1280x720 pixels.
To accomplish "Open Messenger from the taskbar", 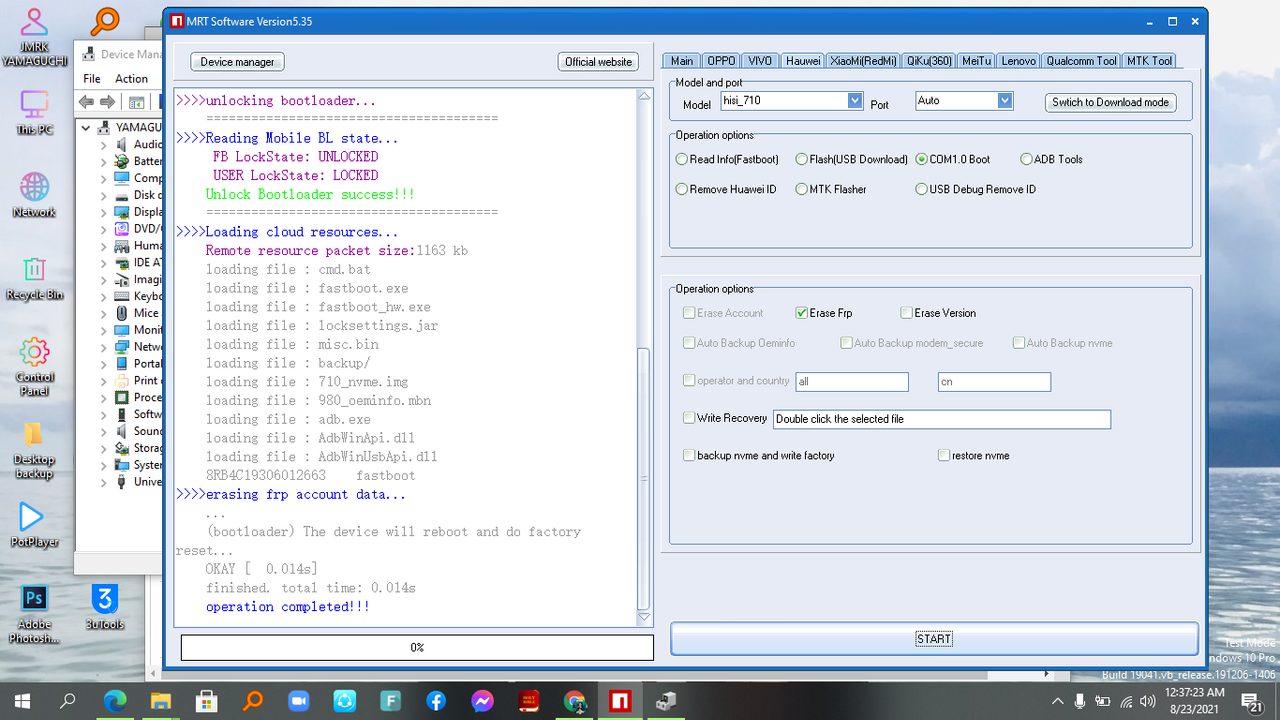I will point(482,701).
